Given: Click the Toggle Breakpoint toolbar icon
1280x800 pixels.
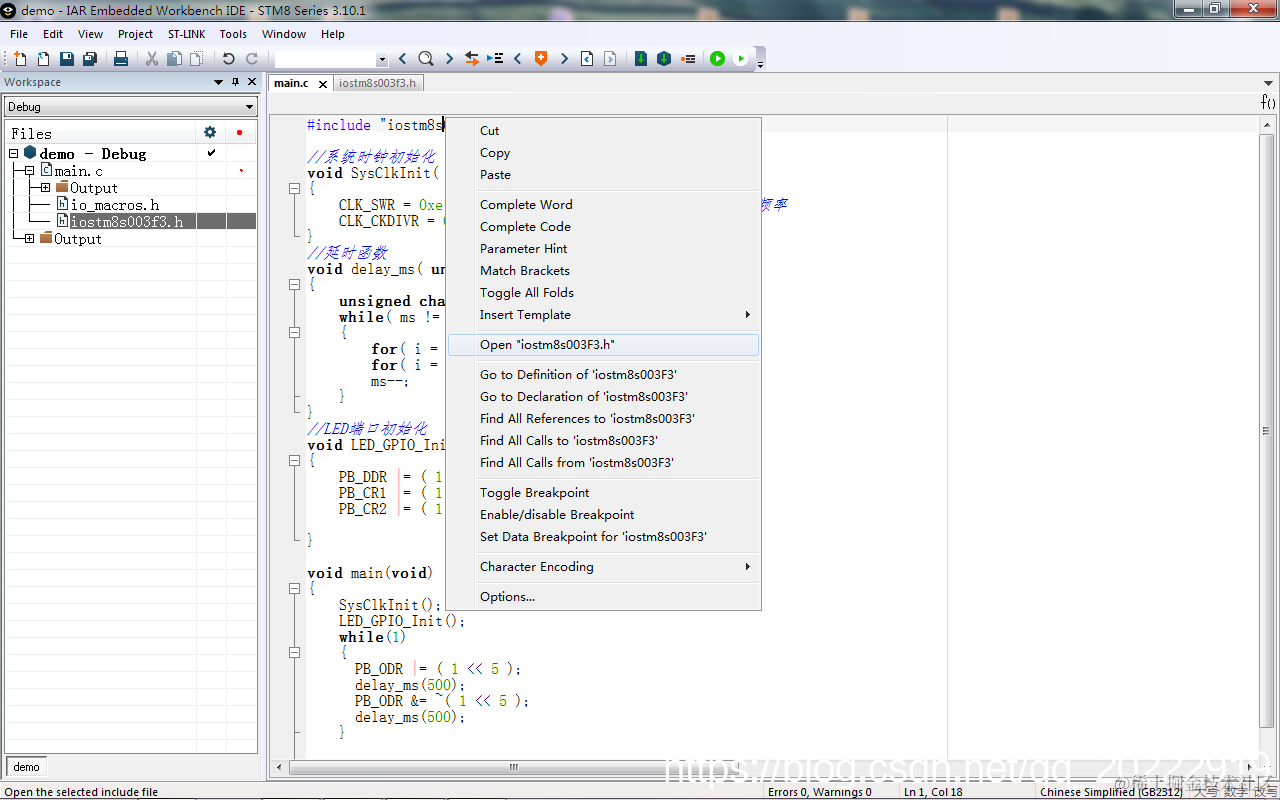Looking at the screenshot, I should coord(688,59).
